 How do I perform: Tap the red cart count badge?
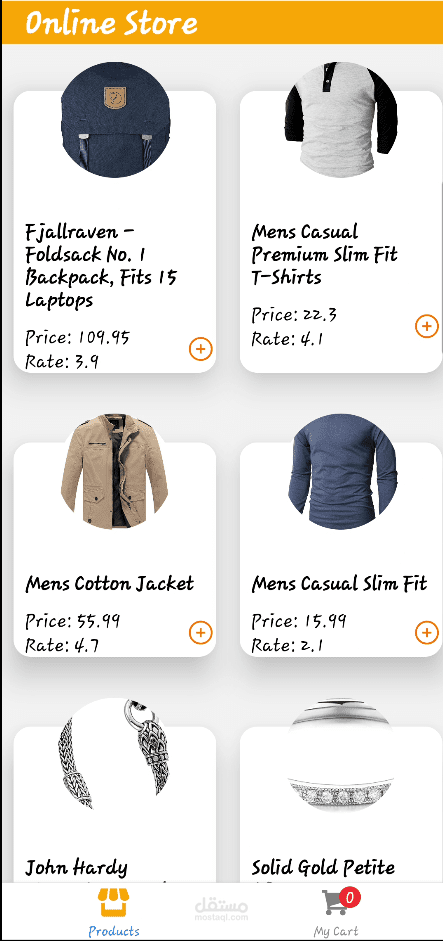point(350,897)
